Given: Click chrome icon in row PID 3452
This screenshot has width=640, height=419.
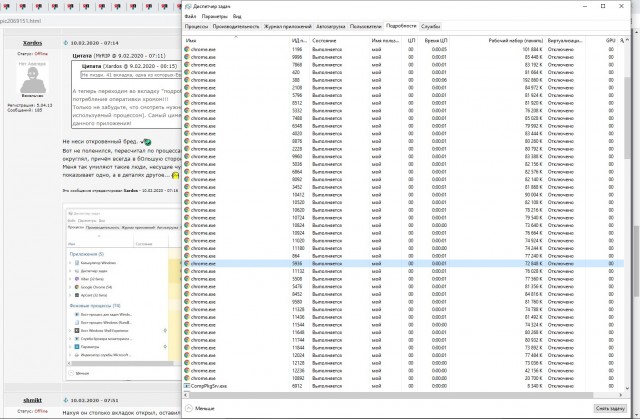Looking at the screenshot, I should [x=187, y=187].
